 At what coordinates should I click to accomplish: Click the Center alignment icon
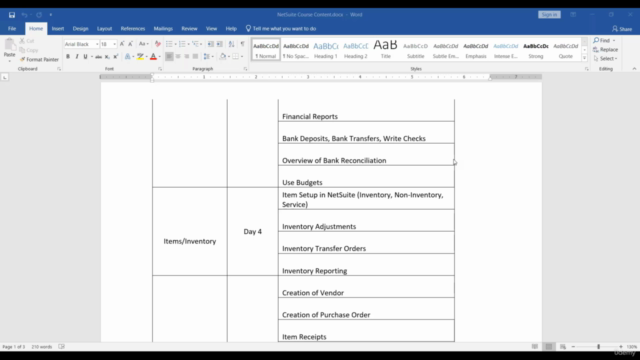[178, 57]
